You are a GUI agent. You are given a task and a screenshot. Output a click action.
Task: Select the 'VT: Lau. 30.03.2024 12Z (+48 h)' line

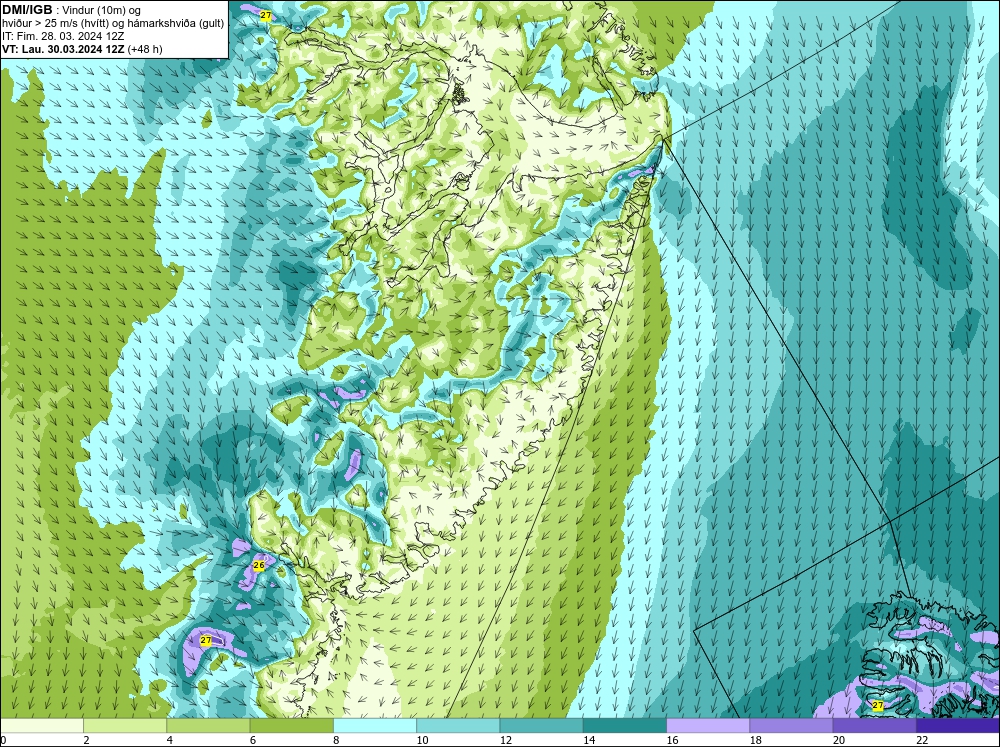click(x=82, y=49)
